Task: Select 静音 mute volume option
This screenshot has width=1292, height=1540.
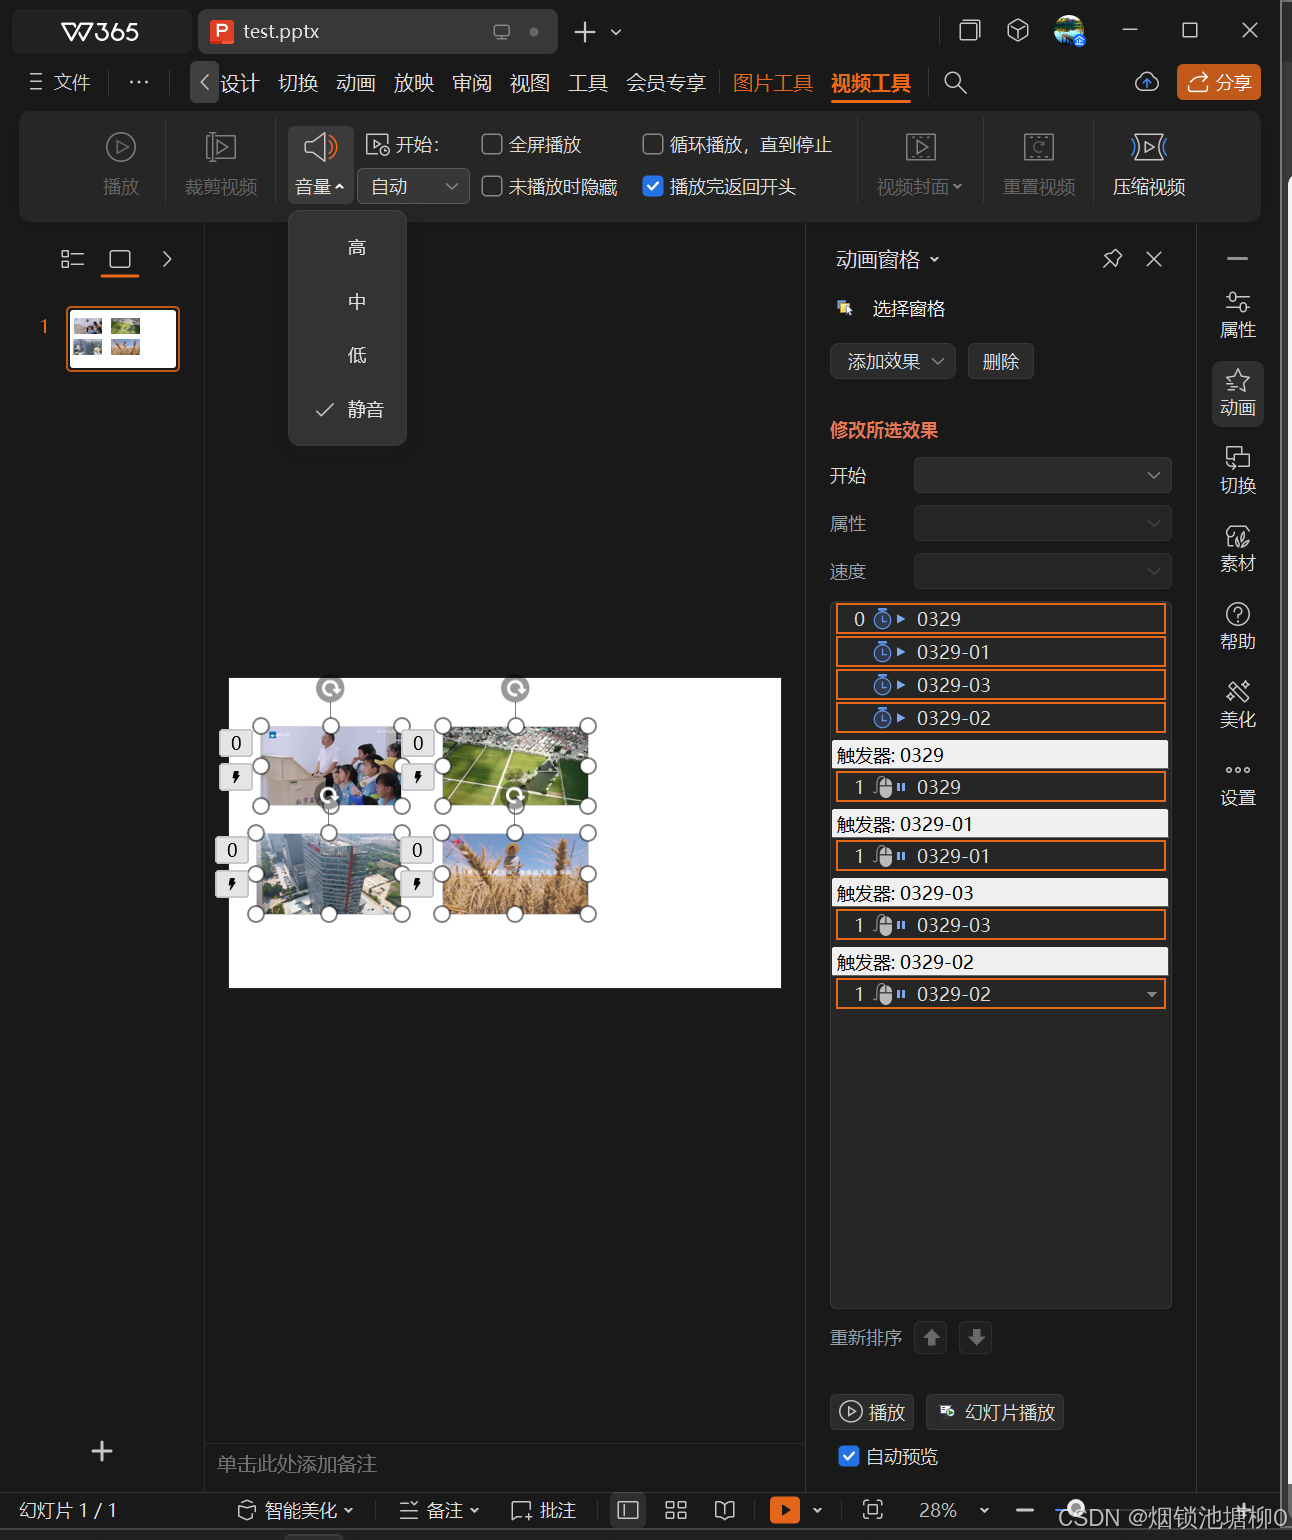Action: [348, 409]
